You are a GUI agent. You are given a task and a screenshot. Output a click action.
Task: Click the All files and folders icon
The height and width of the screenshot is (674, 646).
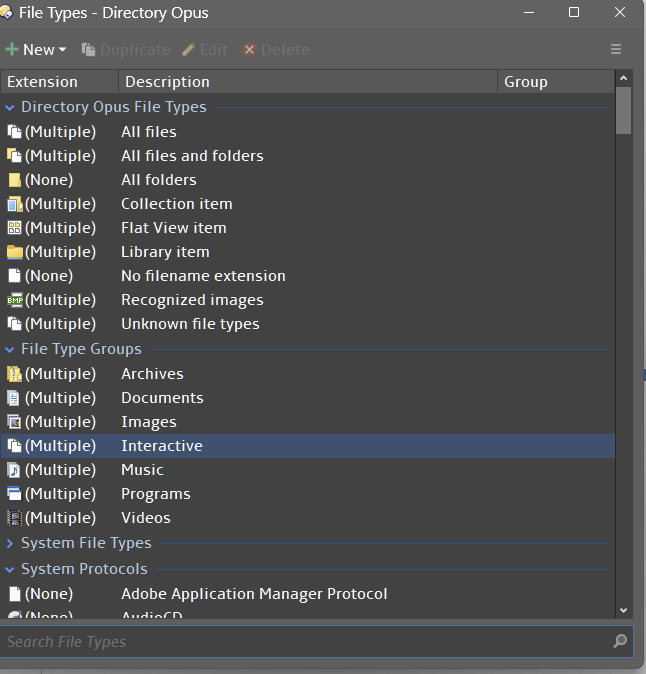(14, 156)
